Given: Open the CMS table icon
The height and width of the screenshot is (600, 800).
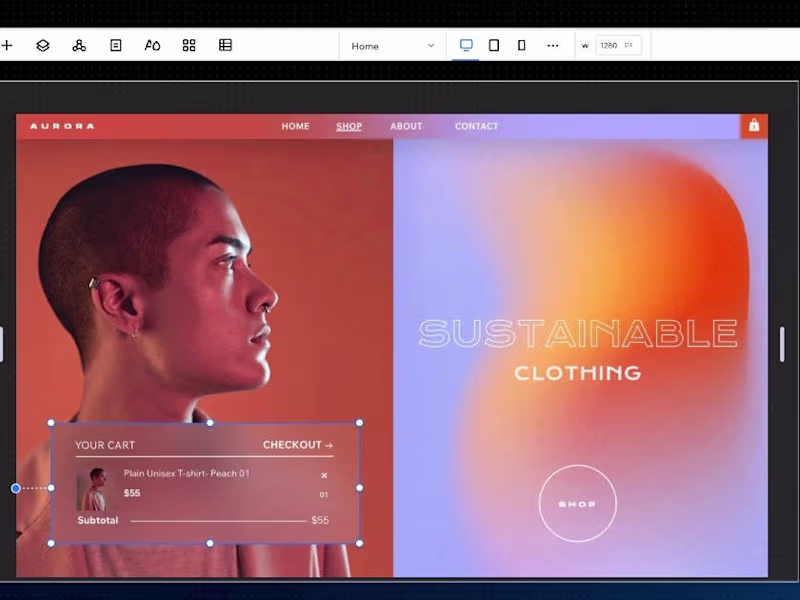Looking at the screenshot, I should (x=226, y=45).
